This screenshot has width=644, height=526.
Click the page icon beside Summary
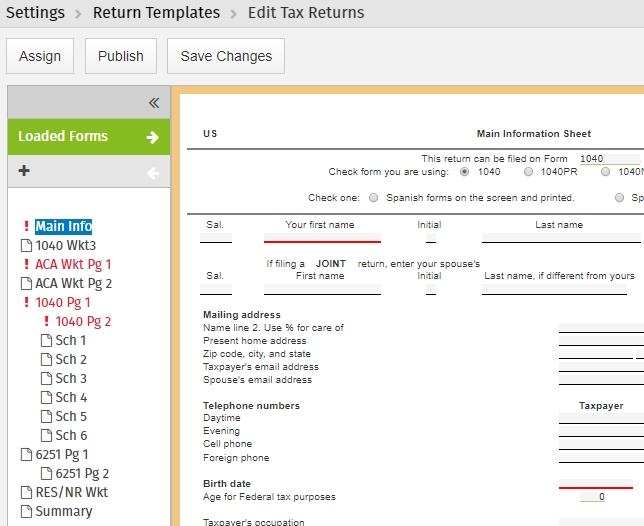[27, 512]
